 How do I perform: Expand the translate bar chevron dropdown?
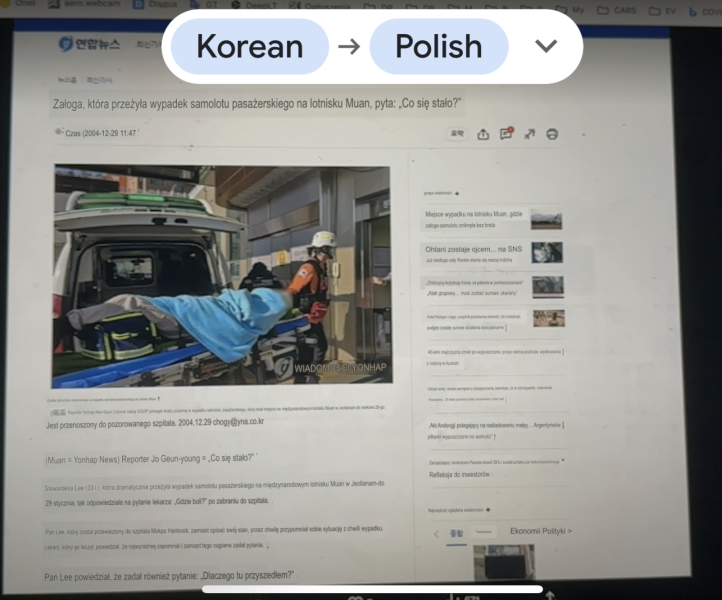point(546,46)
